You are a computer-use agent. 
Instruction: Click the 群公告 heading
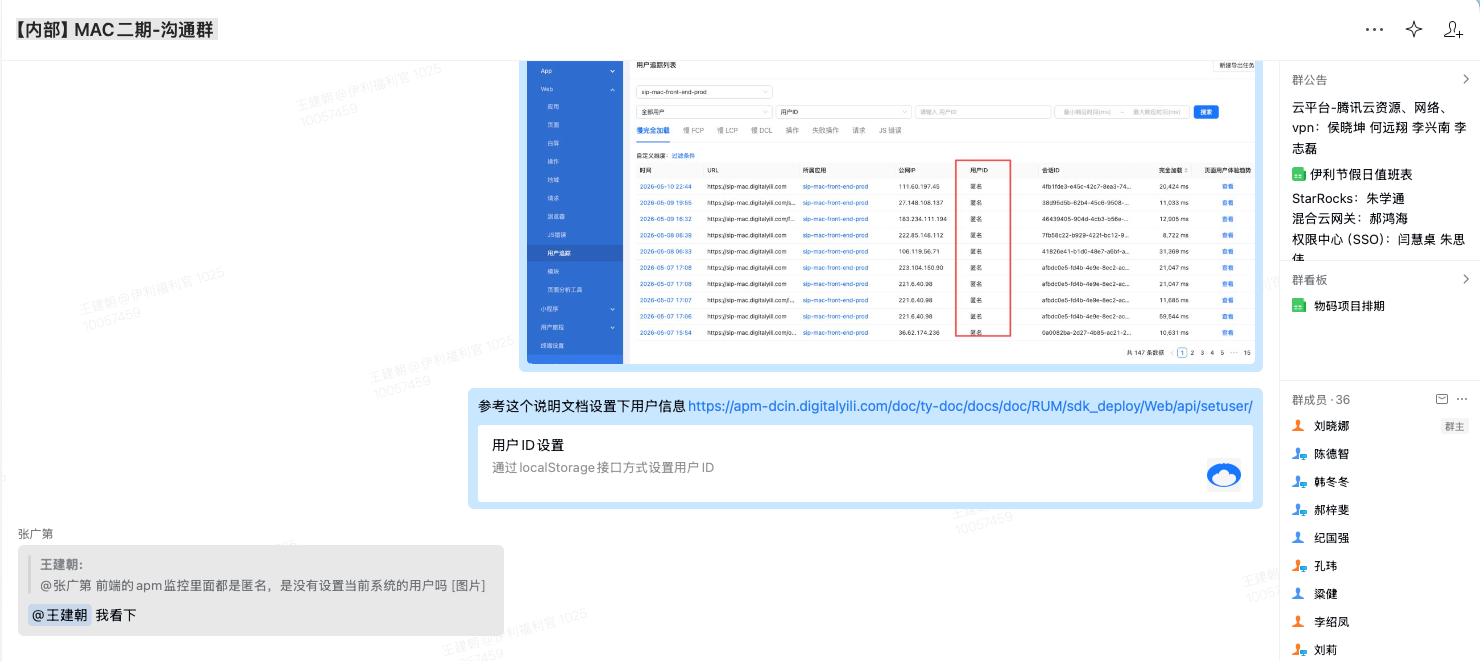[x=1310, y=80]
